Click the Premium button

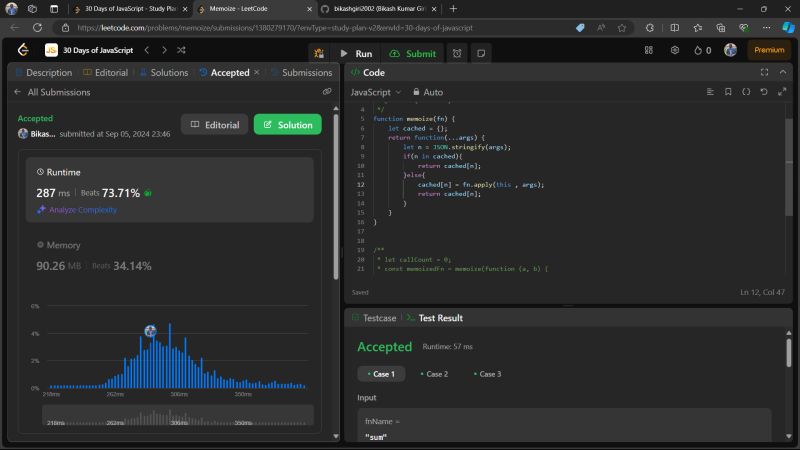click(769, 50)
